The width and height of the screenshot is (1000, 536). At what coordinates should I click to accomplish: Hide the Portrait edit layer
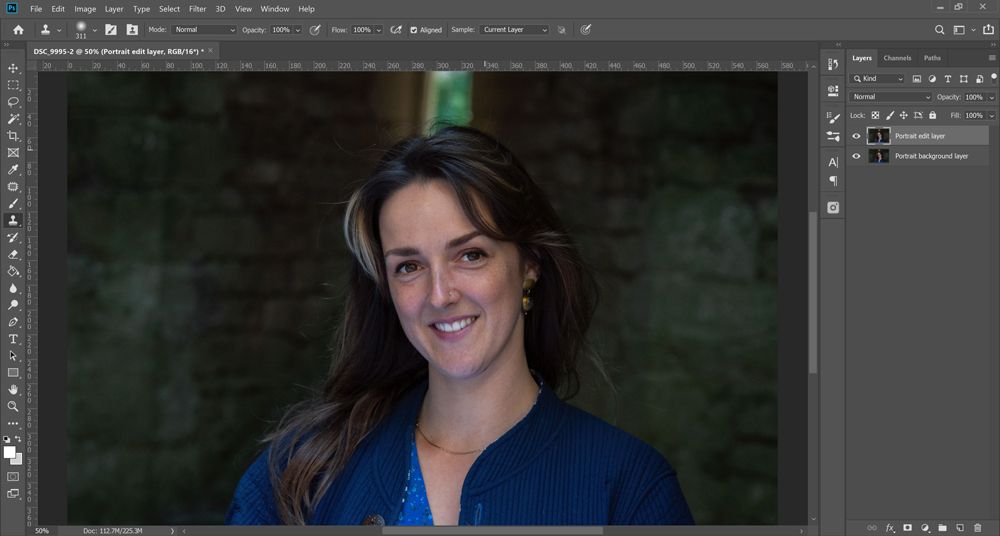pos(856,136)
